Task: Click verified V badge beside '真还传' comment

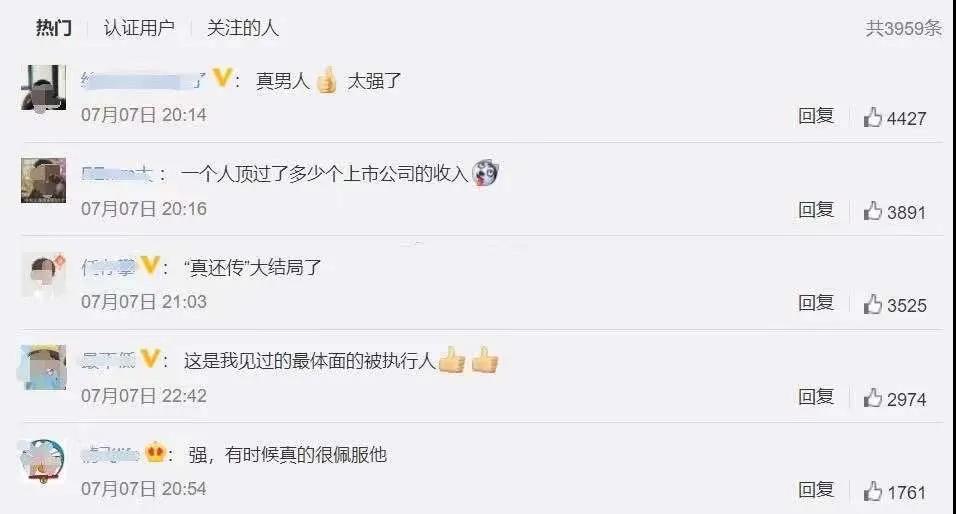Action: (x=149, y=265)
